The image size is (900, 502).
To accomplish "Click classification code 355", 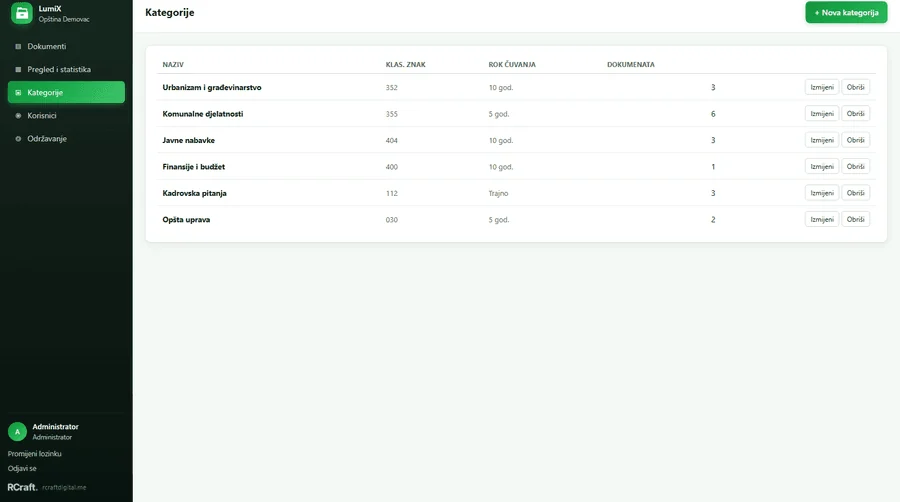I will (391, 114).
